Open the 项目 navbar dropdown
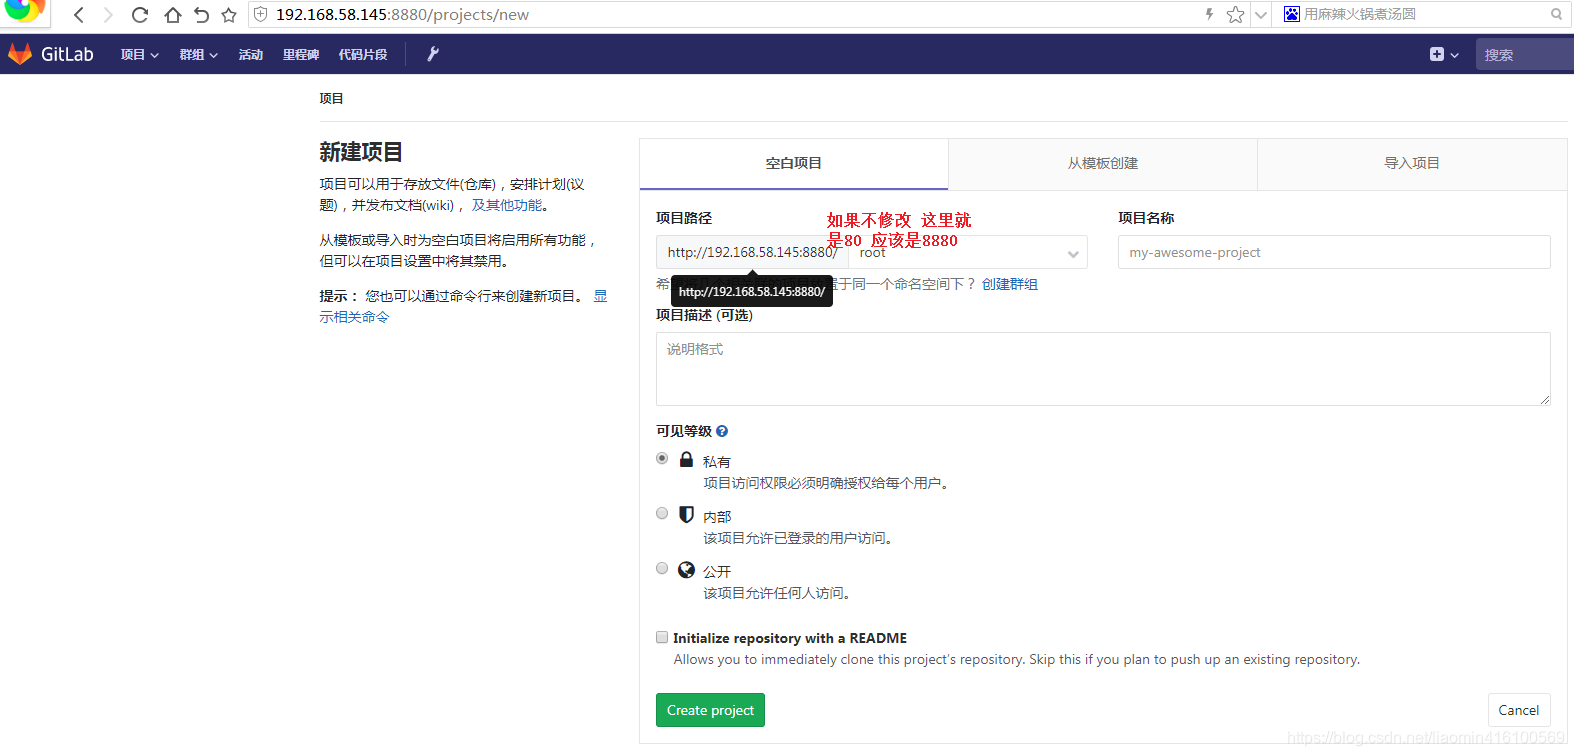1574x756 pixels. pyautogui.click(x=140, y=54)
